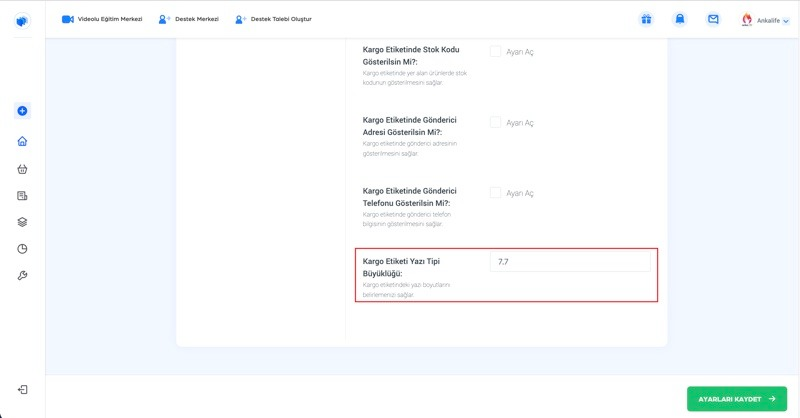Open the blue plus add icon

click(x=22, y=111)
